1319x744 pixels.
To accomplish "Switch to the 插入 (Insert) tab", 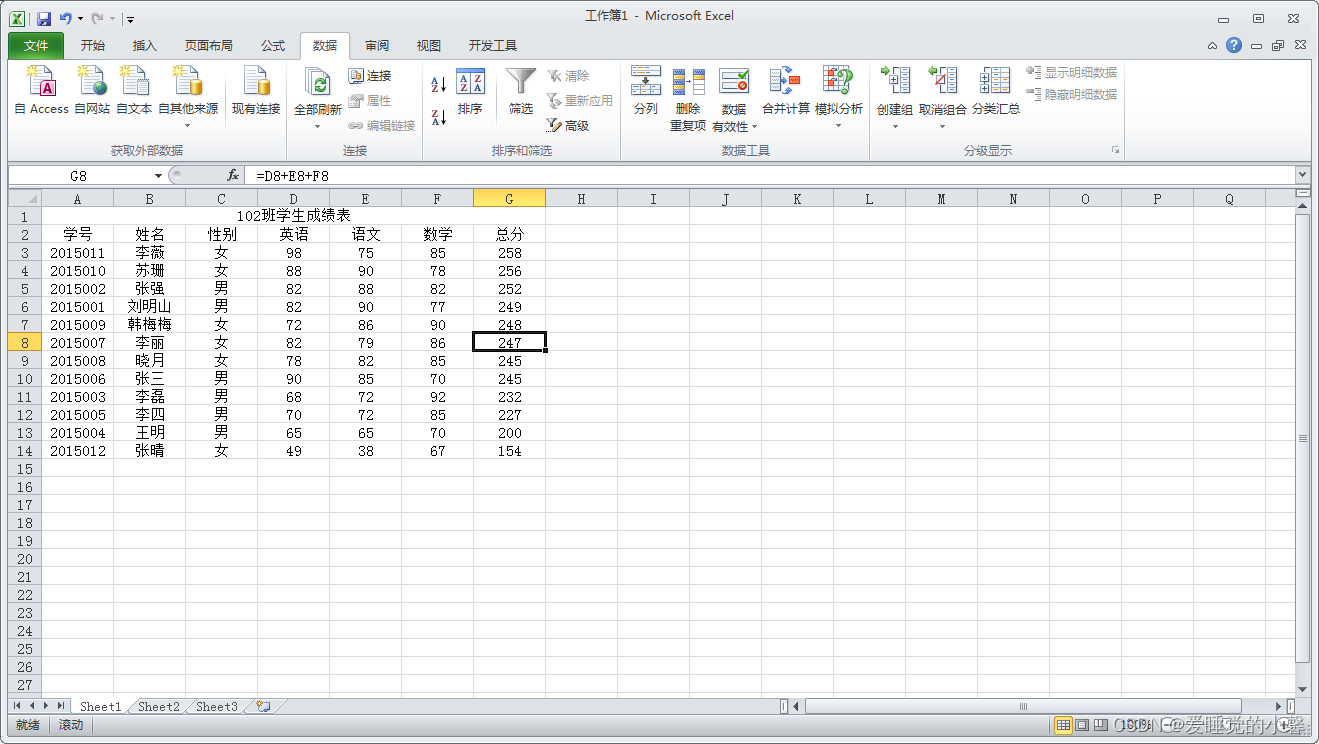I will tap(145, 45).
